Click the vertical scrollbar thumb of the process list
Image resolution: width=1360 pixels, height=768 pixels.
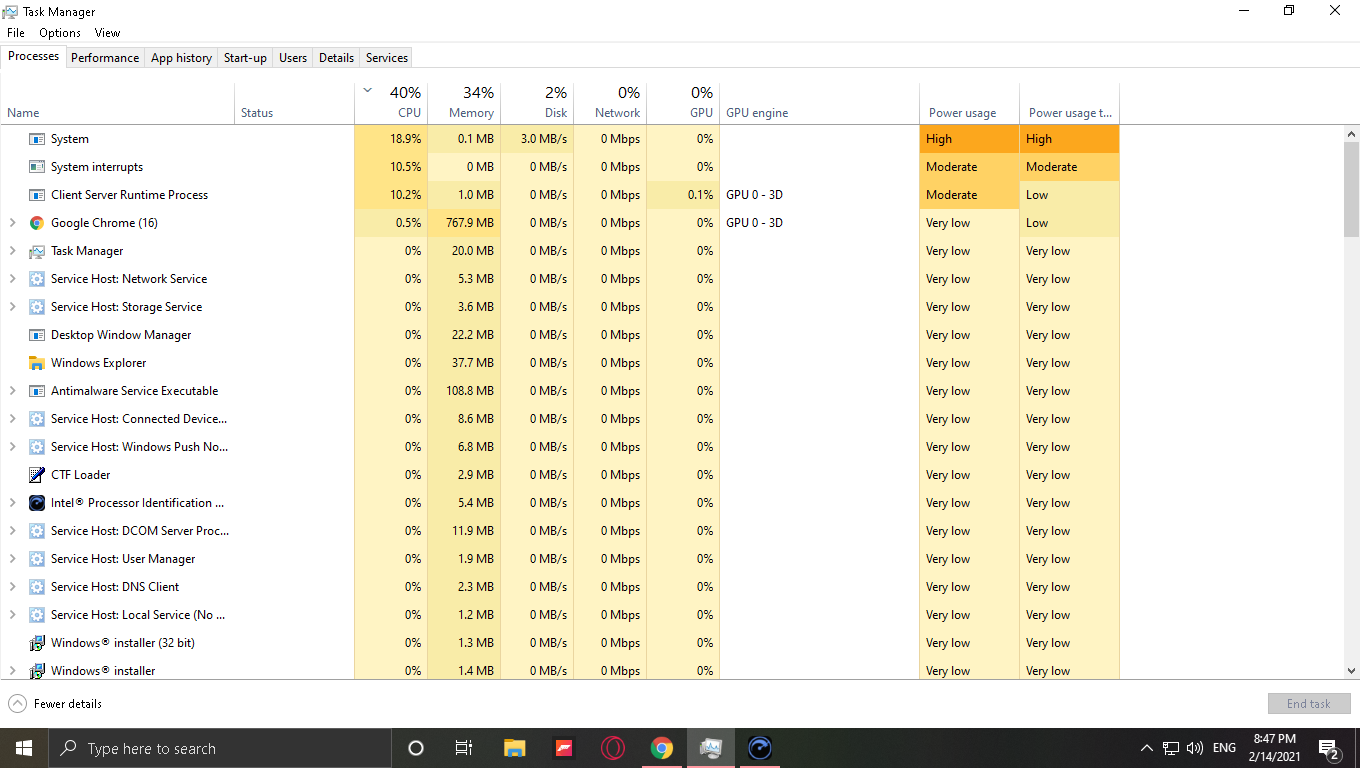pyautogui.click(x=1352, y=190)
